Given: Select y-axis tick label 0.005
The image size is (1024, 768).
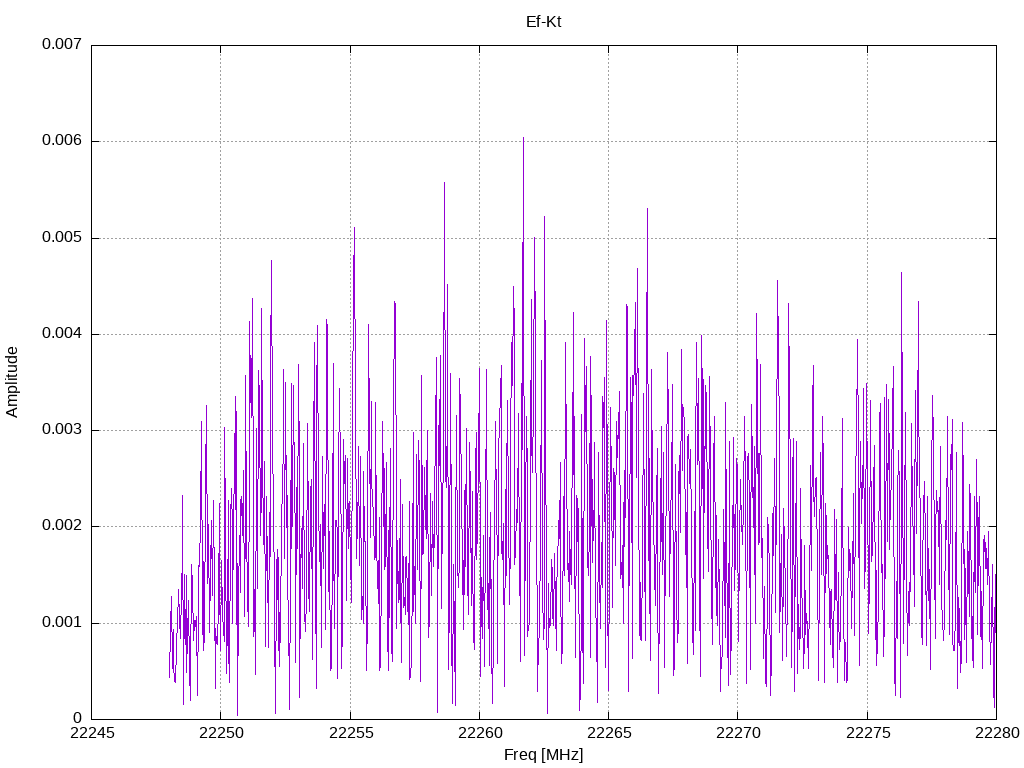Looking at the screenshot, I should click(62, 237).
